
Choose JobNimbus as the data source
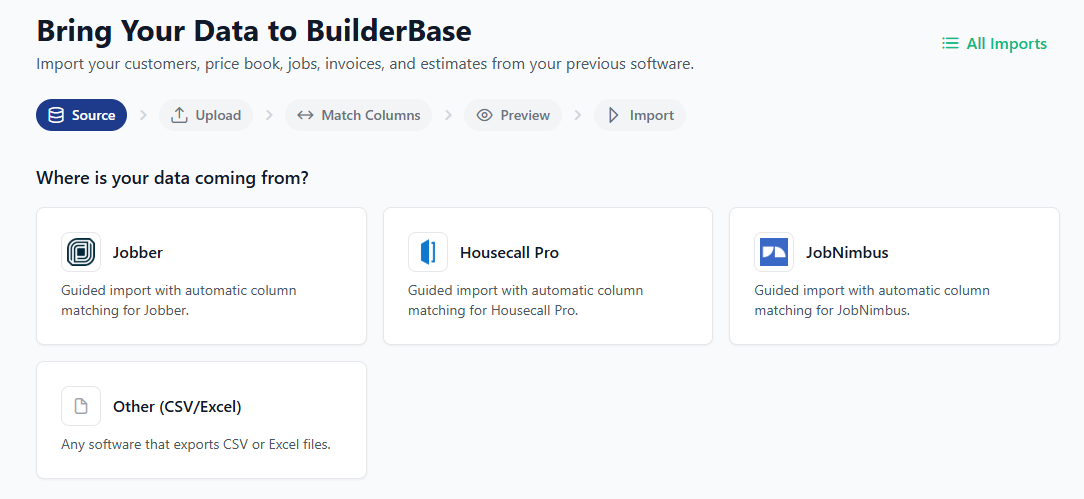tap(895, 276)
